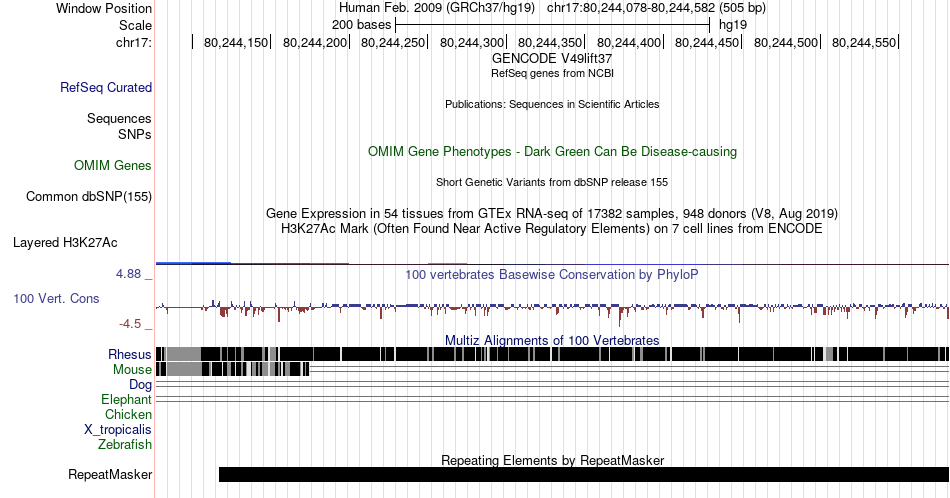Select the Dog alignment label
950x498 pixels.
(140, 385)
